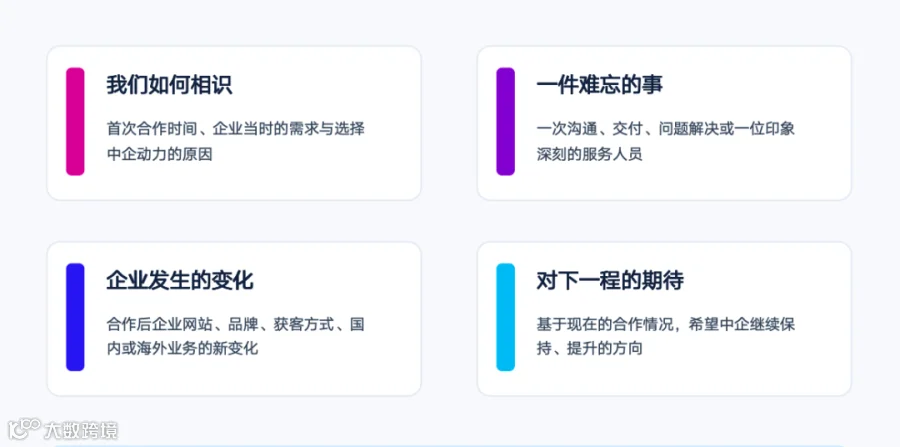Click text 深刻的服务人员
Viewport: 900px width, 447px height.
[x=589, y=154]
